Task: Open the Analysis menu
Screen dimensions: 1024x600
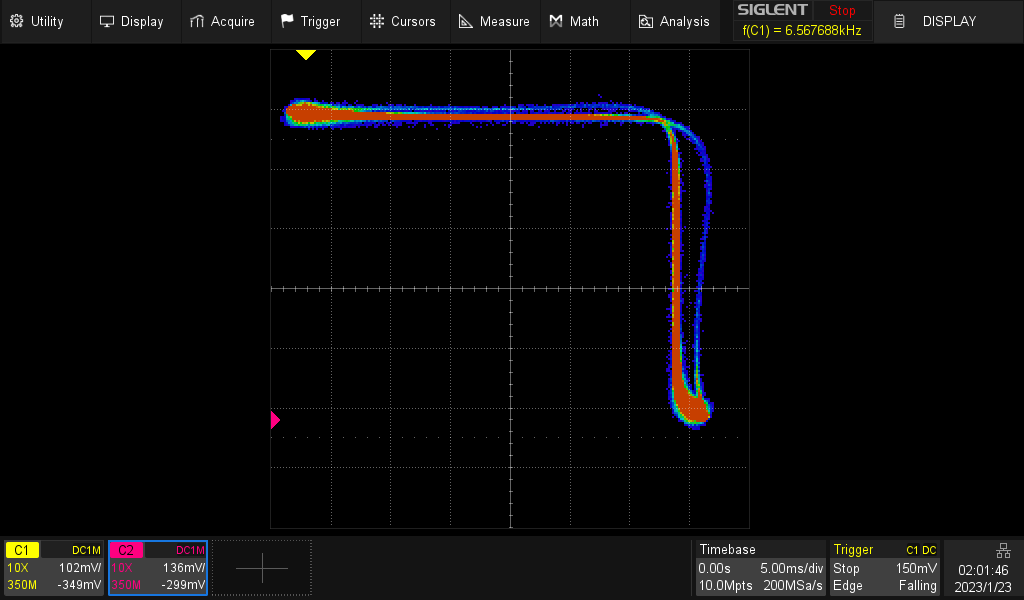Action: click(x=674, y=21)
